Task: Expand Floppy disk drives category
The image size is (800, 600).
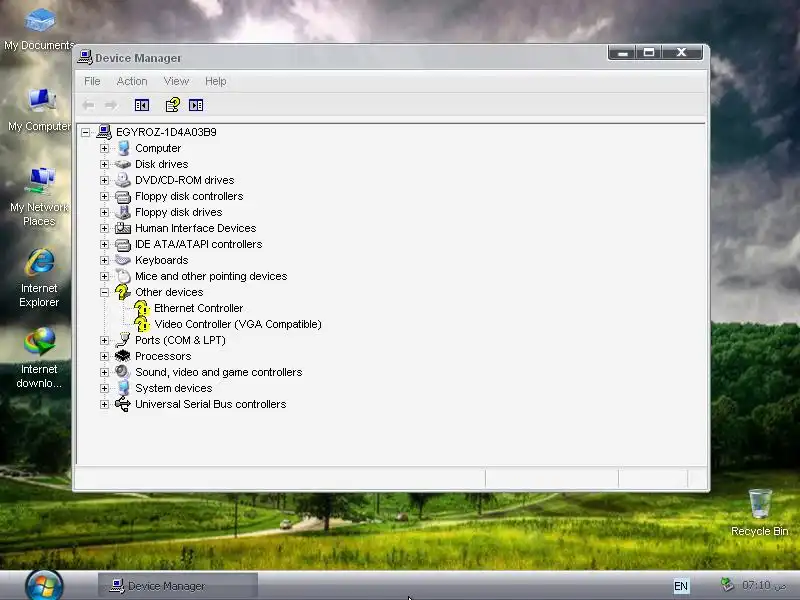Action: tap(105, 212)
